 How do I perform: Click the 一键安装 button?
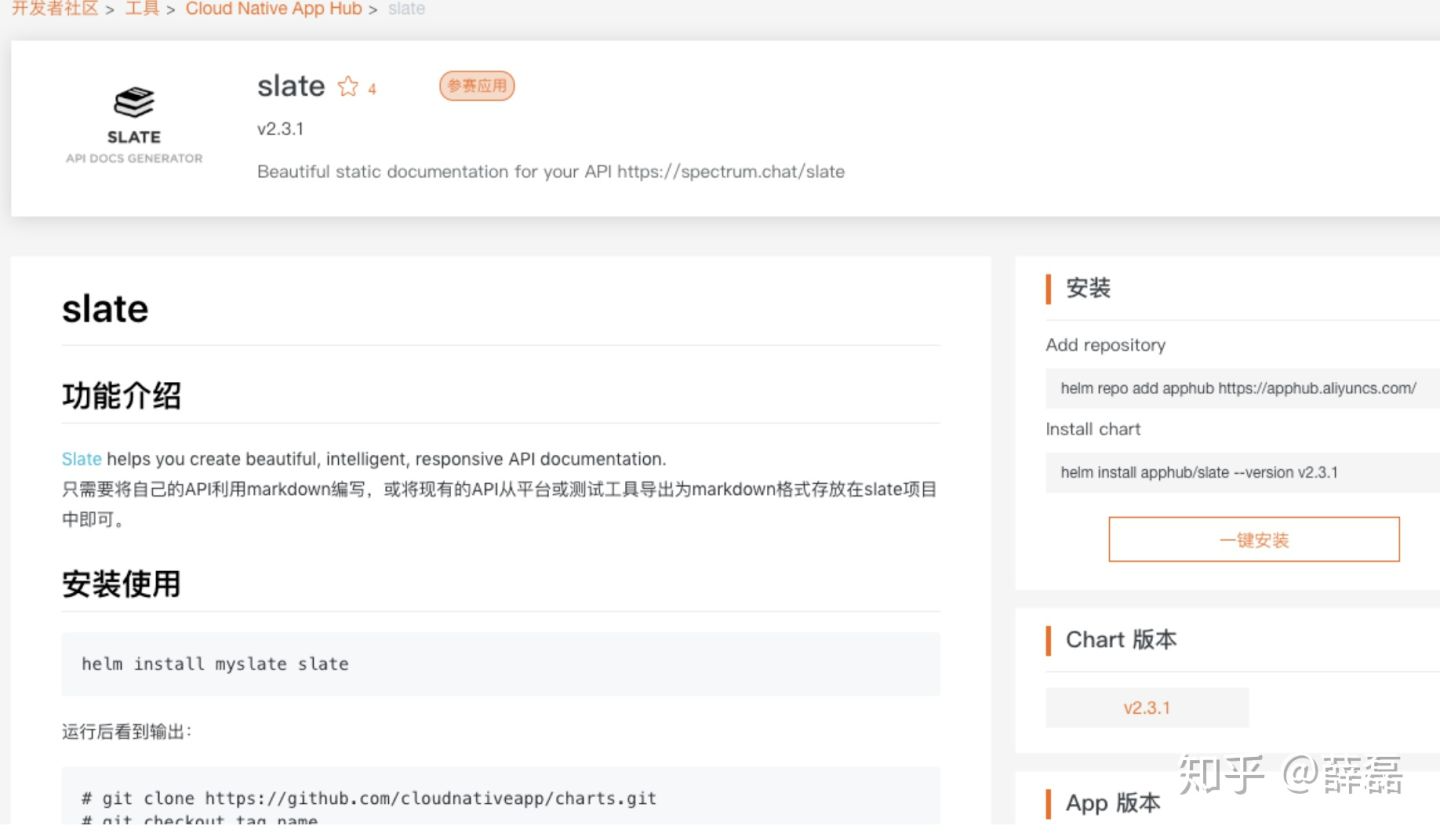1254,540
